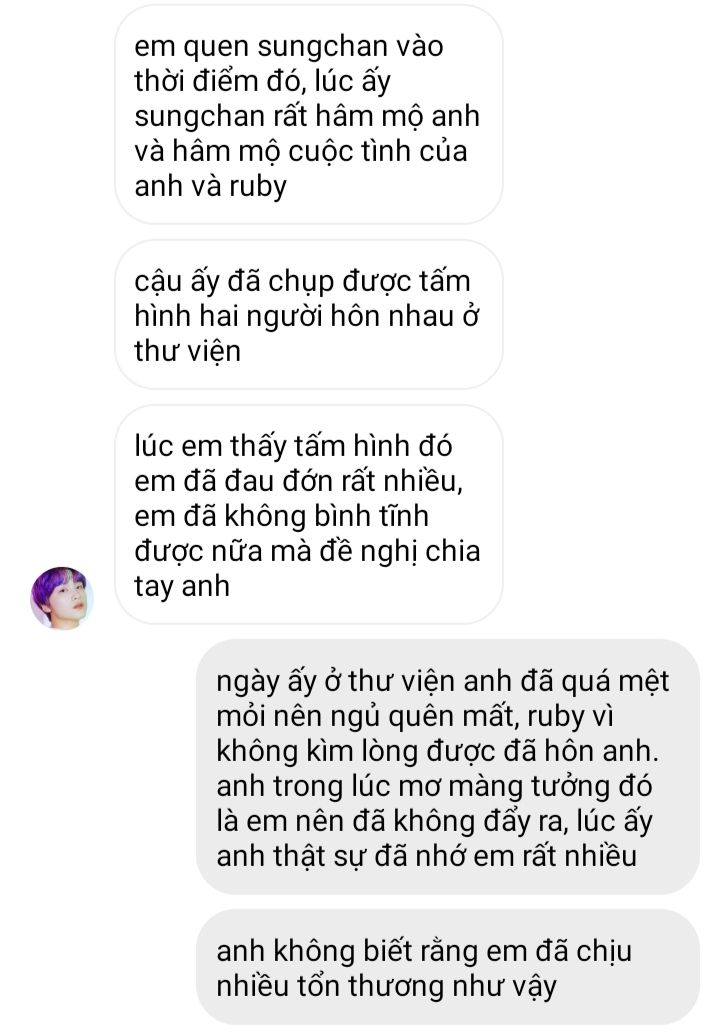719x1035 pixels.
Task: Tap the message about "chụp được tấm hình"
Action: click(308, 315)
